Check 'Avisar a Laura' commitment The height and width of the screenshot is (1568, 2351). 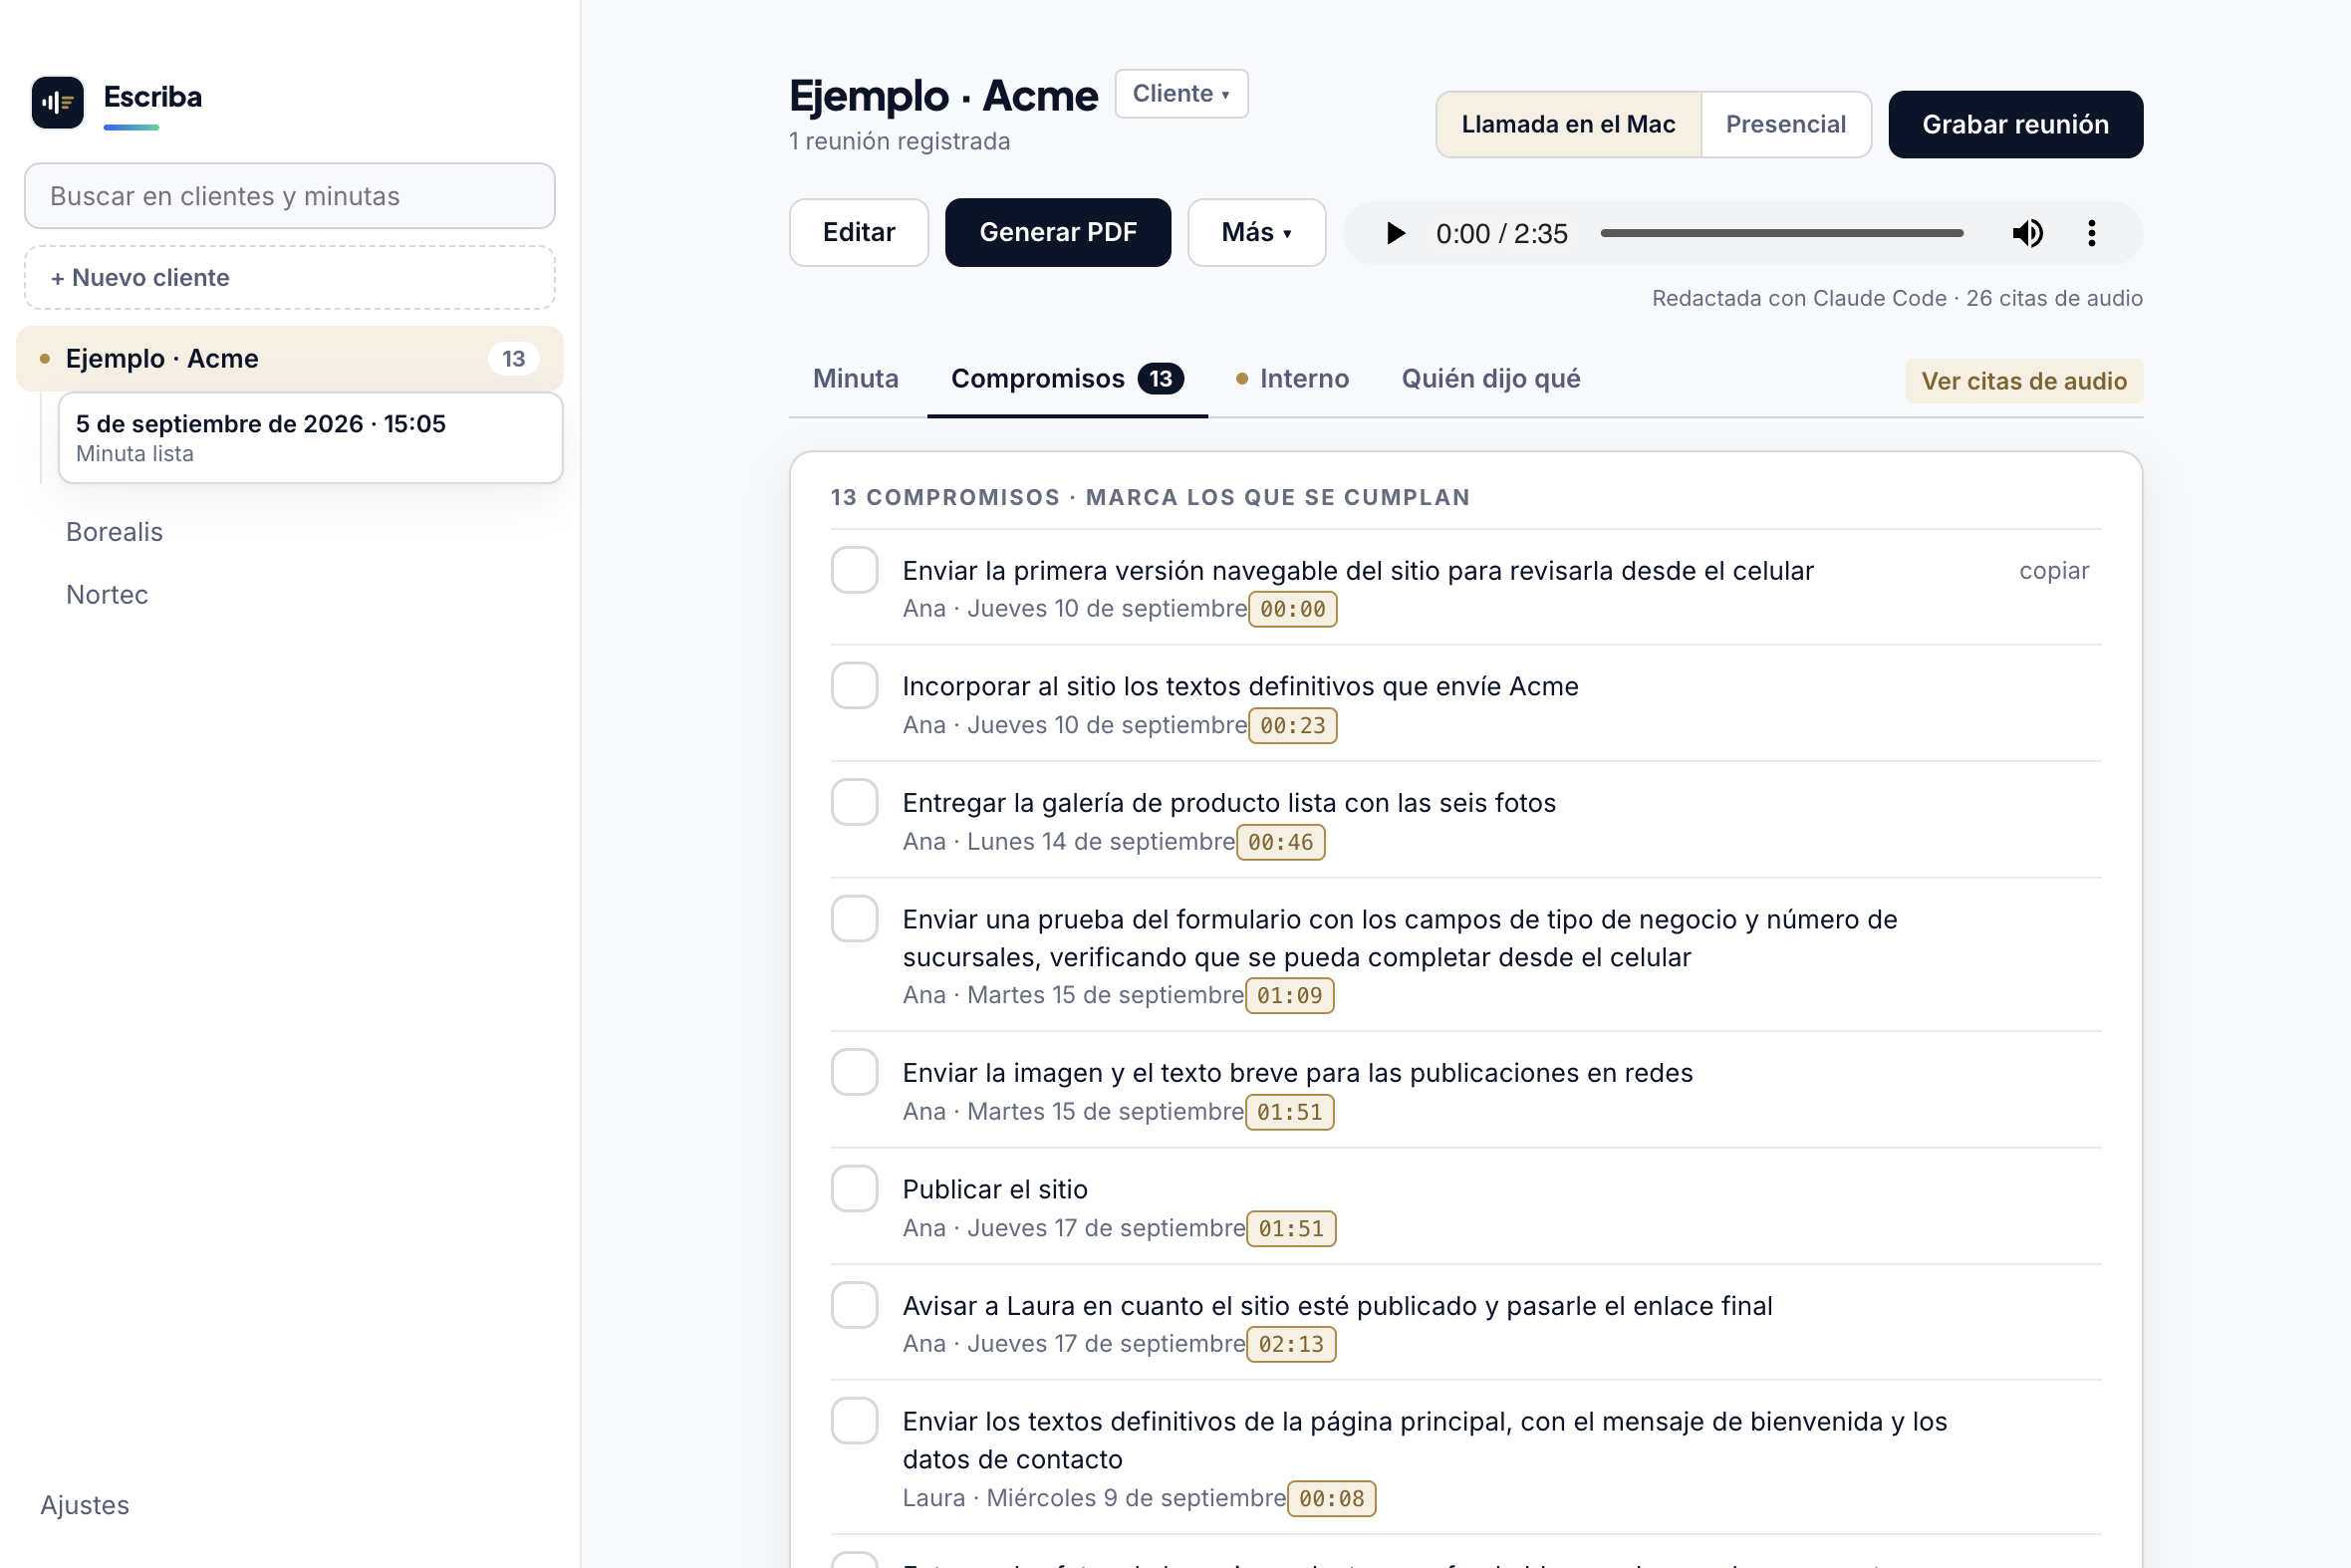[855, 1305]
